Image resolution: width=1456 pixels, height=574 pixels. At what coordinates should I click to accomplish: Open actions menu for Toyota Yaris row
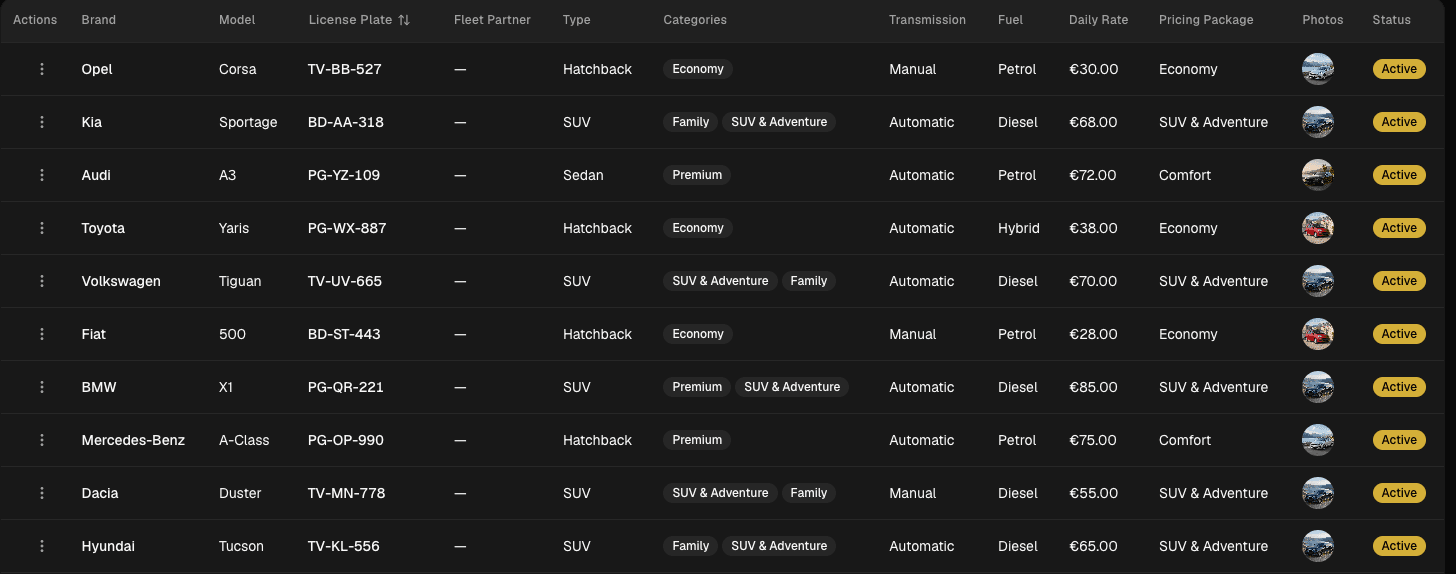(42, 228)
